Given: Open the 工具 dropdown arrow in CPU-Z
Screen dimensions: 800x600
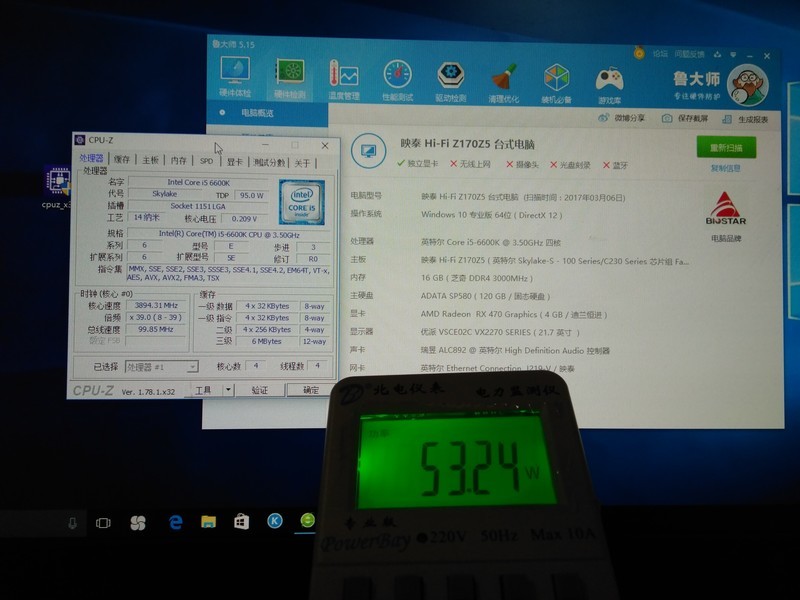Looking at the screenshot, I should [x=228, y=390].
